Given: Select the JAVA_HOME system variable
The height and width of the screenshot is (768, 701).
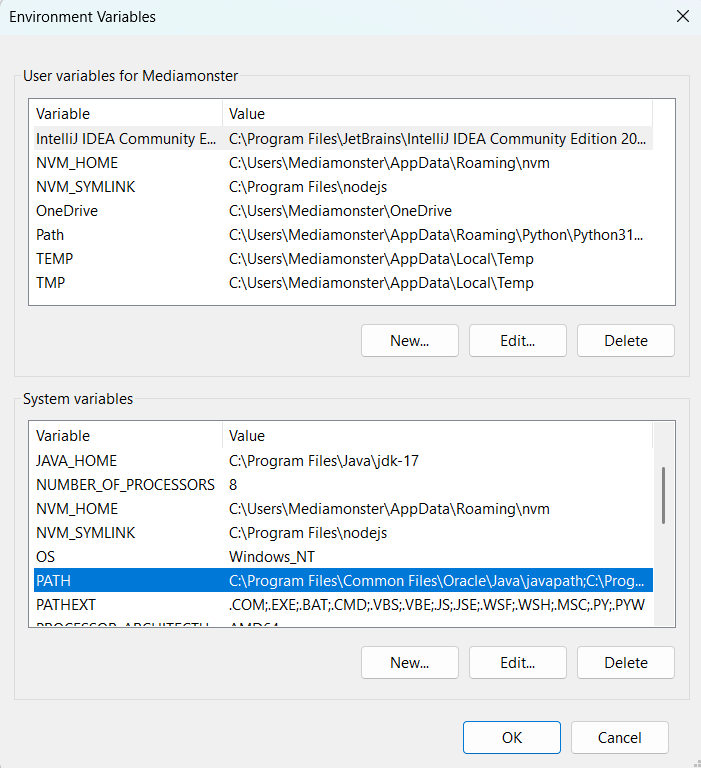Looking at the screenshot, I should [x=343, y=460].
